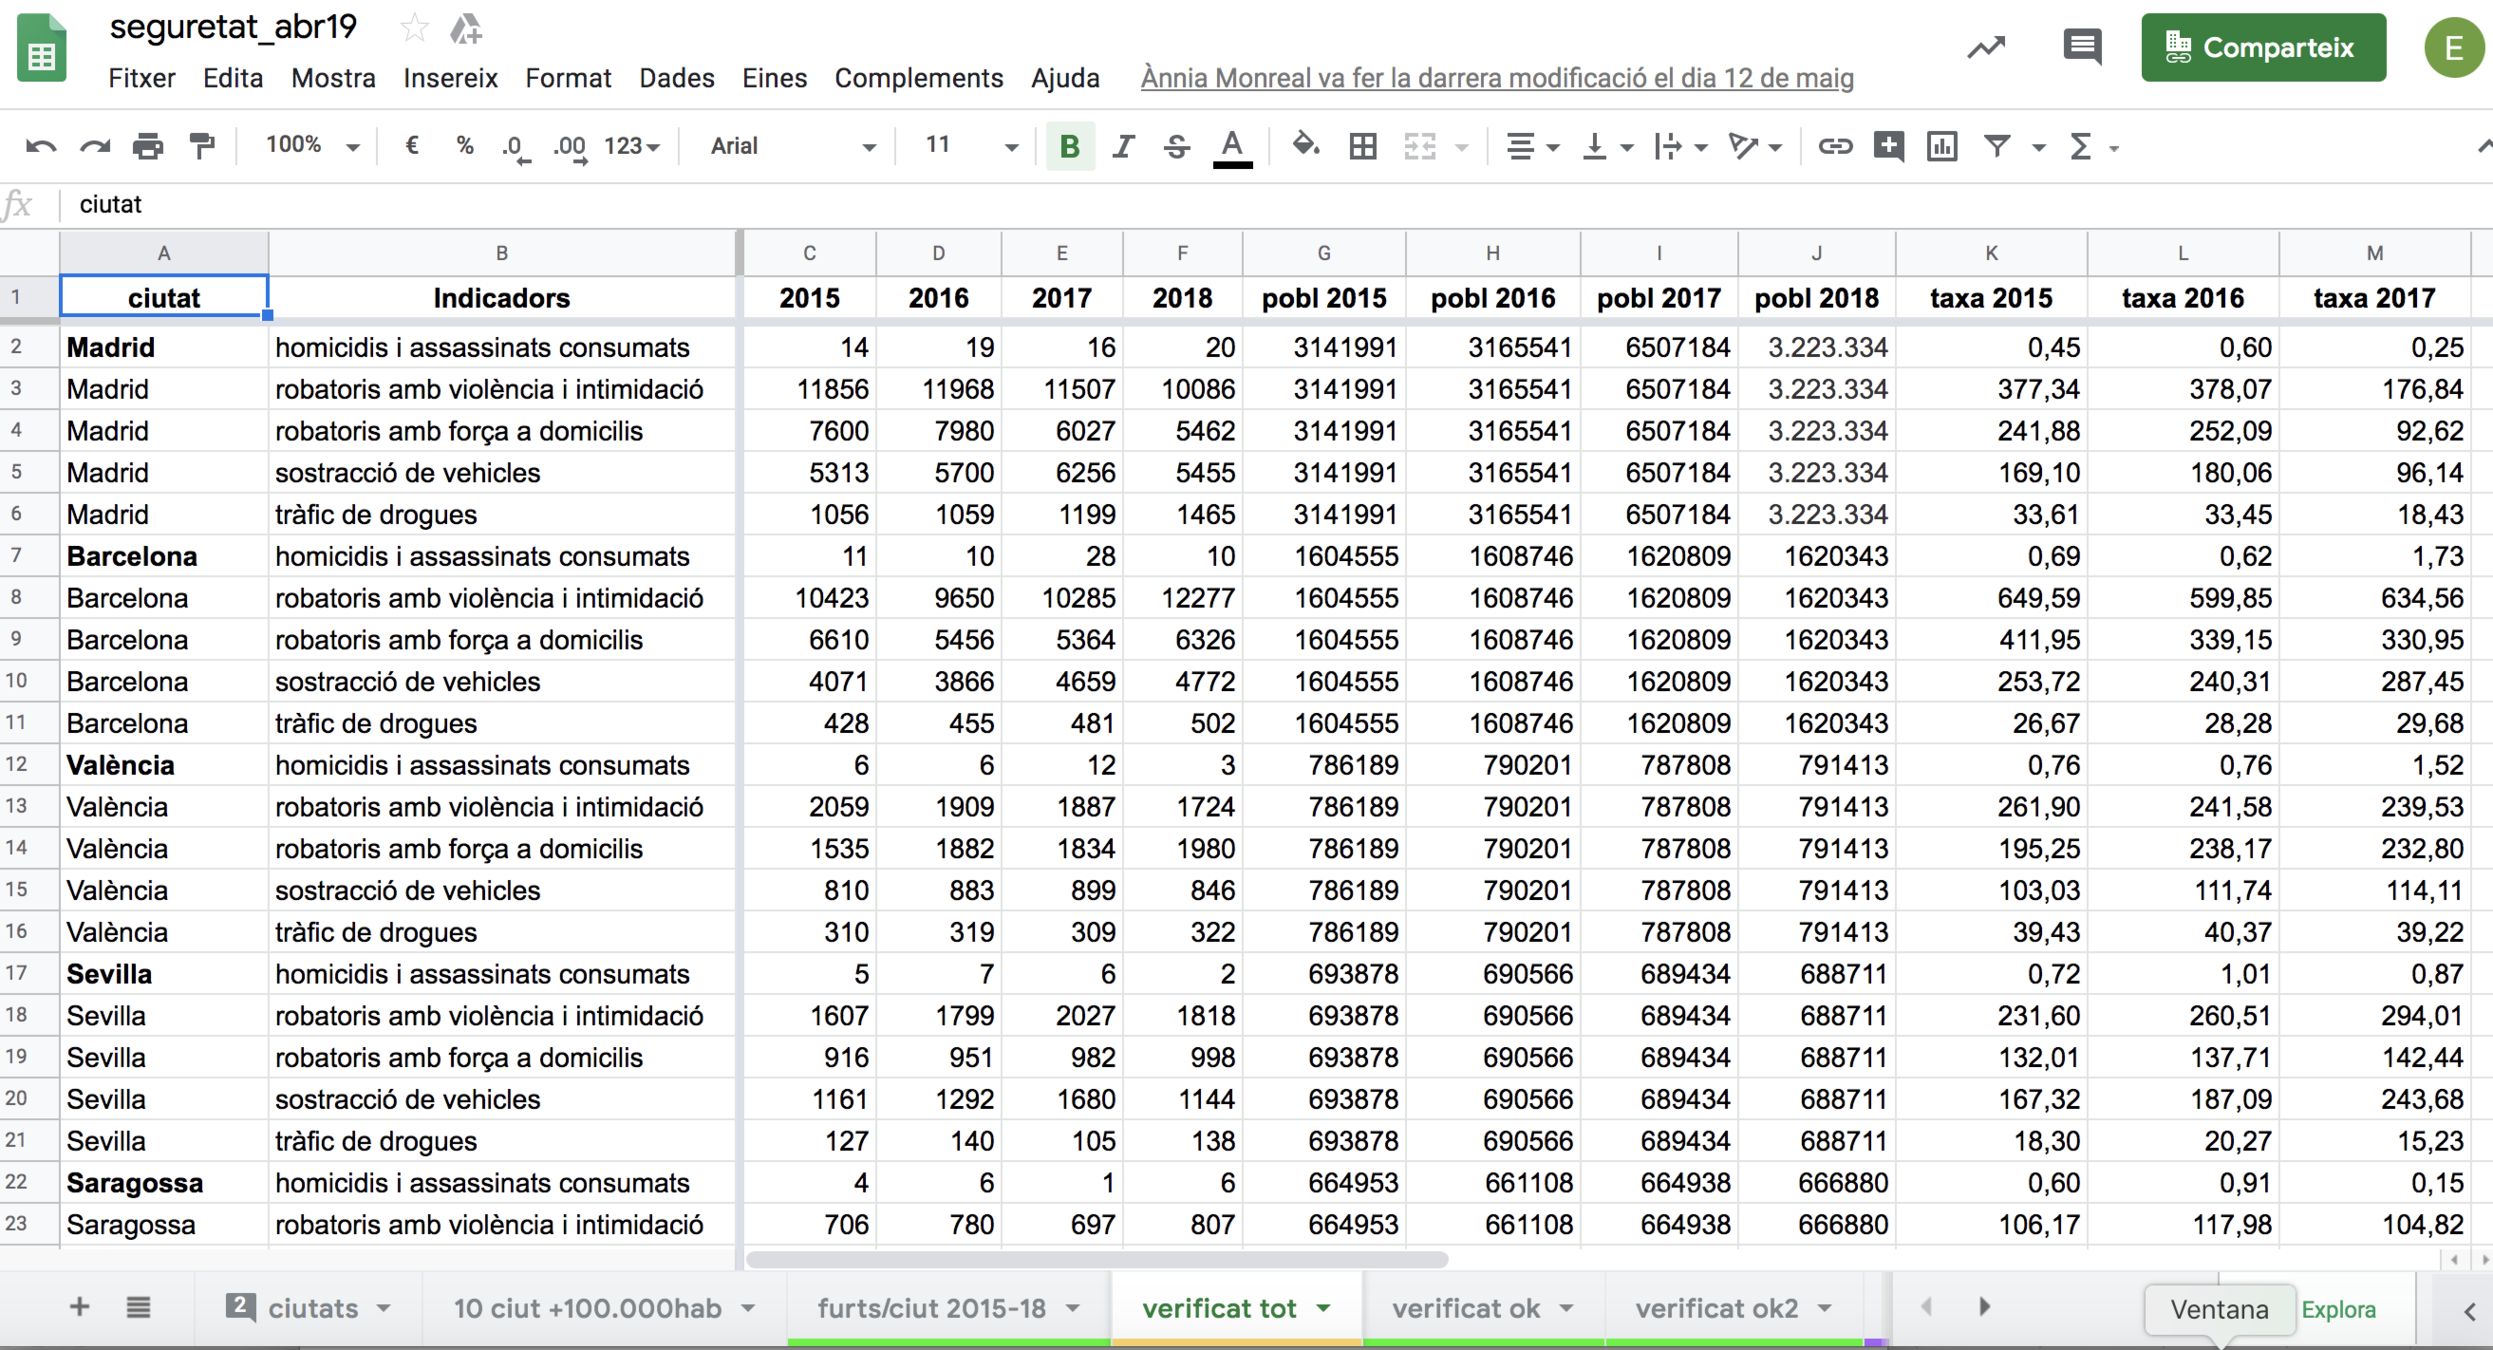2493x1350 pixels.
Task: Toggle strikethrough formatting
Action: tap(1177, 147)
